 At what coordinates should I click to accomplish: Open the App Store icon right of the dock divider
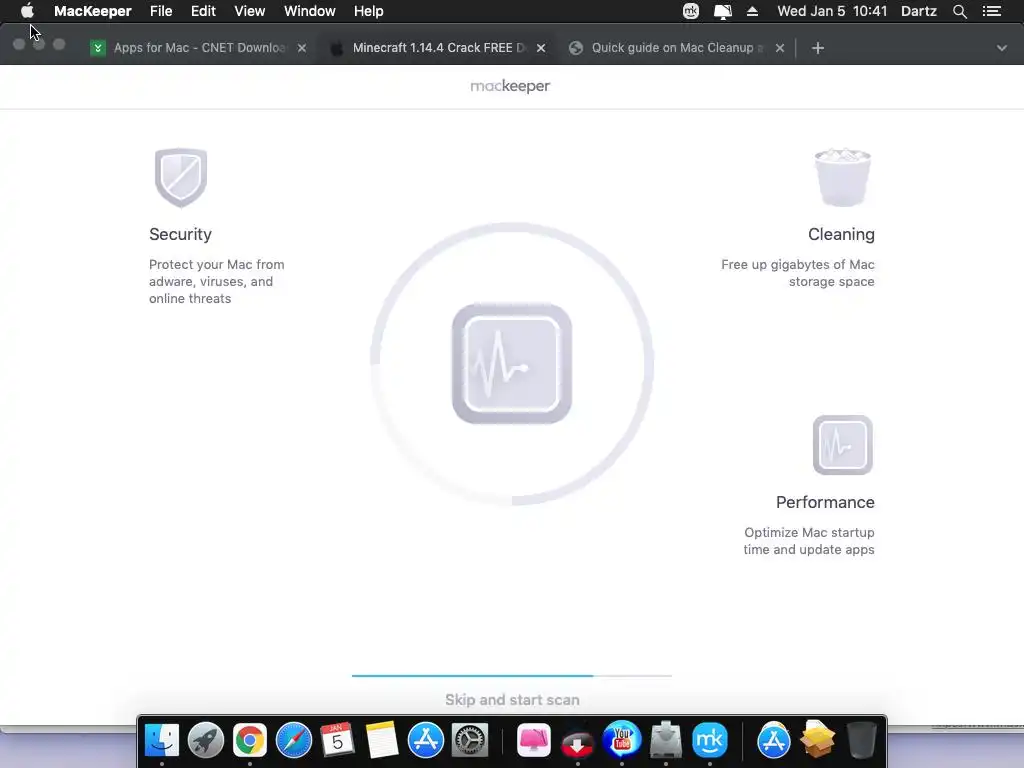[x=774, y=741]
